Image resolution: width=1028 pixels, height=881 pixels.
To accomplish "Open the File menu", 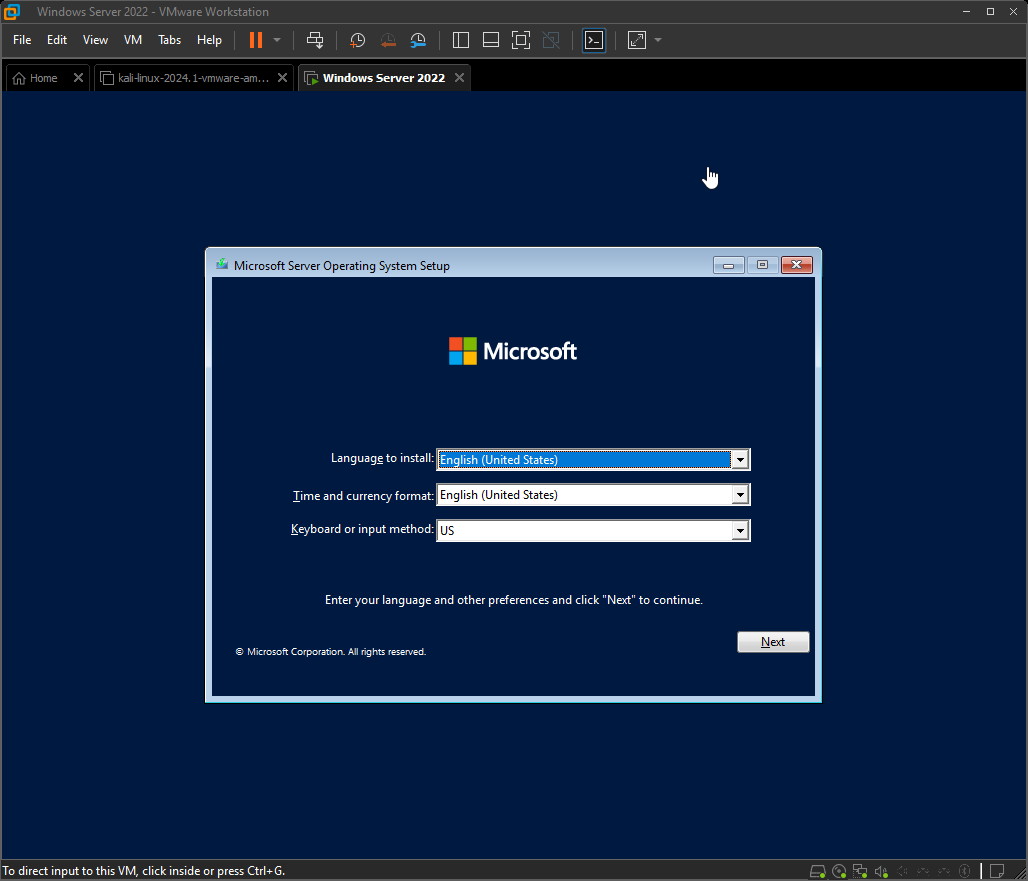I will click(x=22, y=40).
